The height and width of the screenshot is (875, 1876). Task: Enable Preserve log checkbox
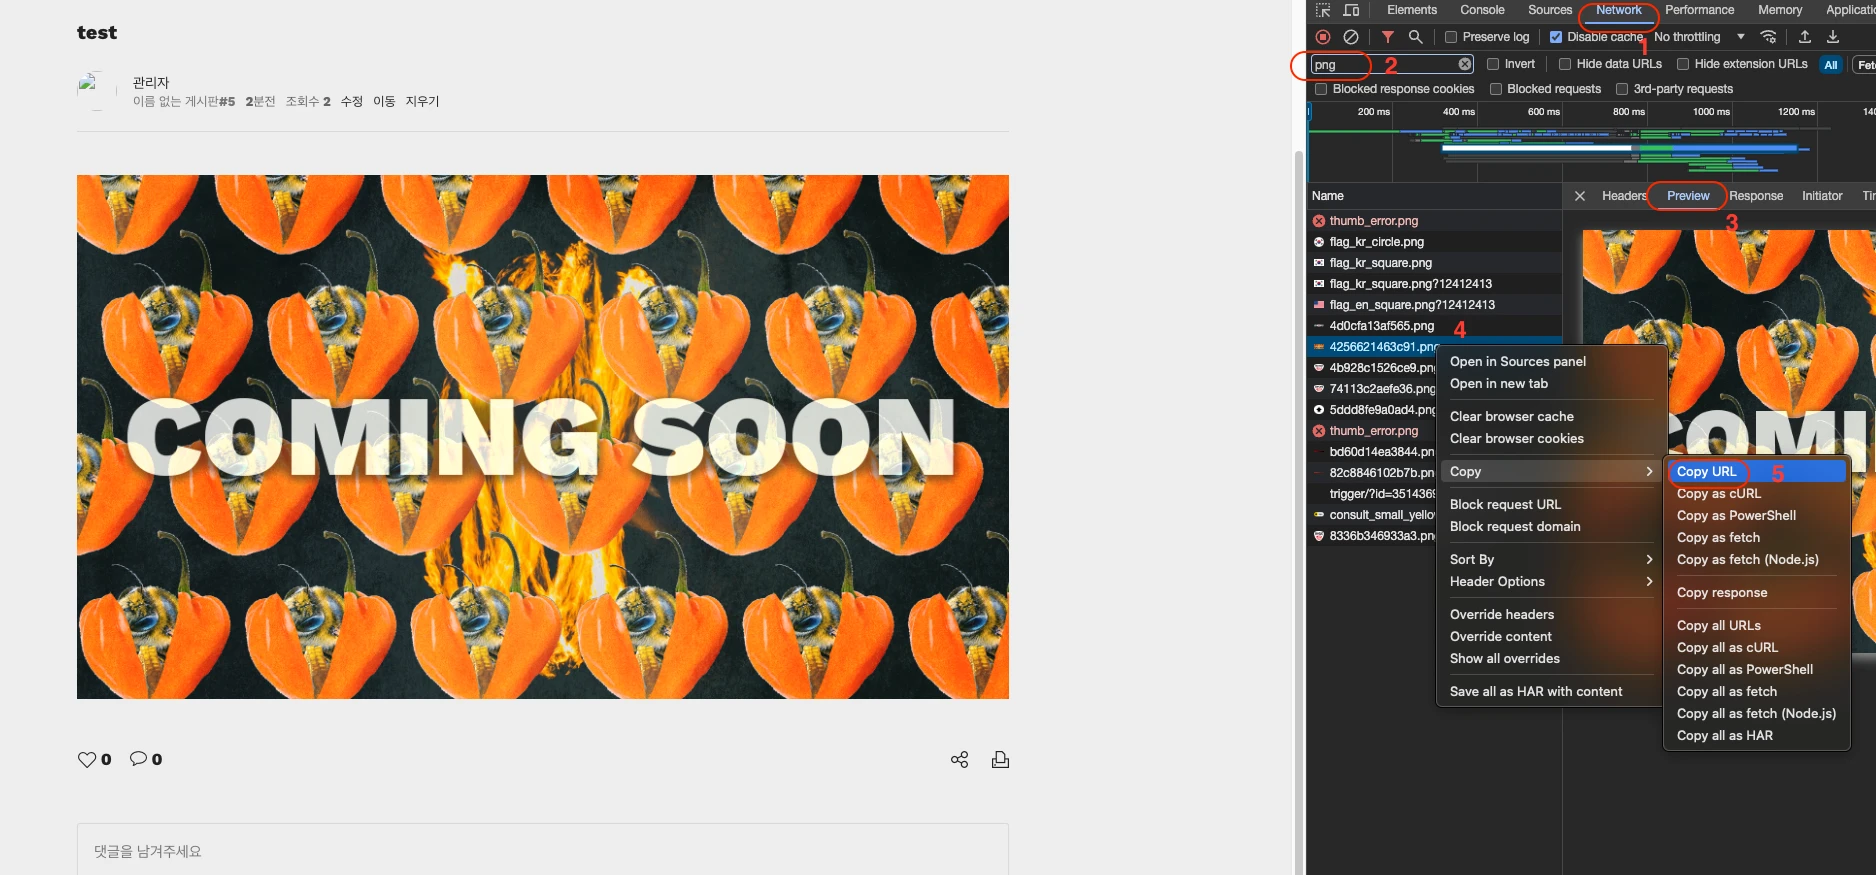tap(1451, 37)
